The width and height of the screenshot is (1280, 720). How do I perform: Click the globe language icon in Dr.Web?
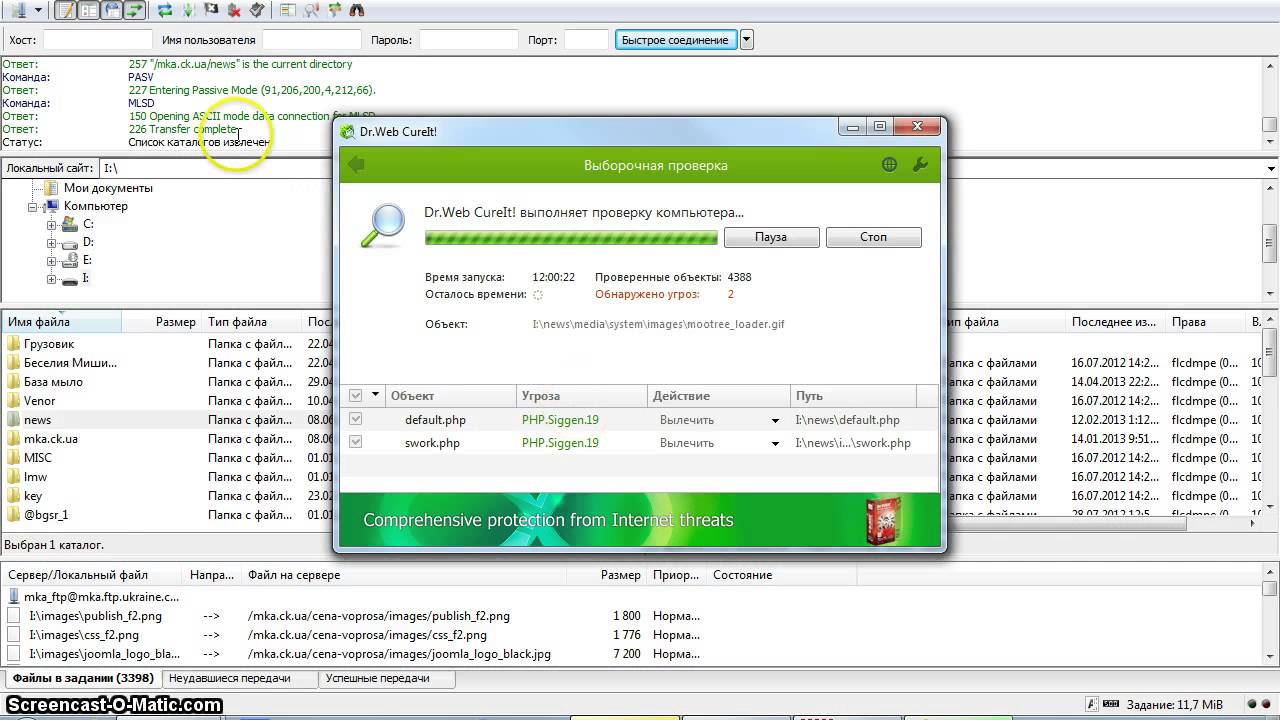click(889, 165)
